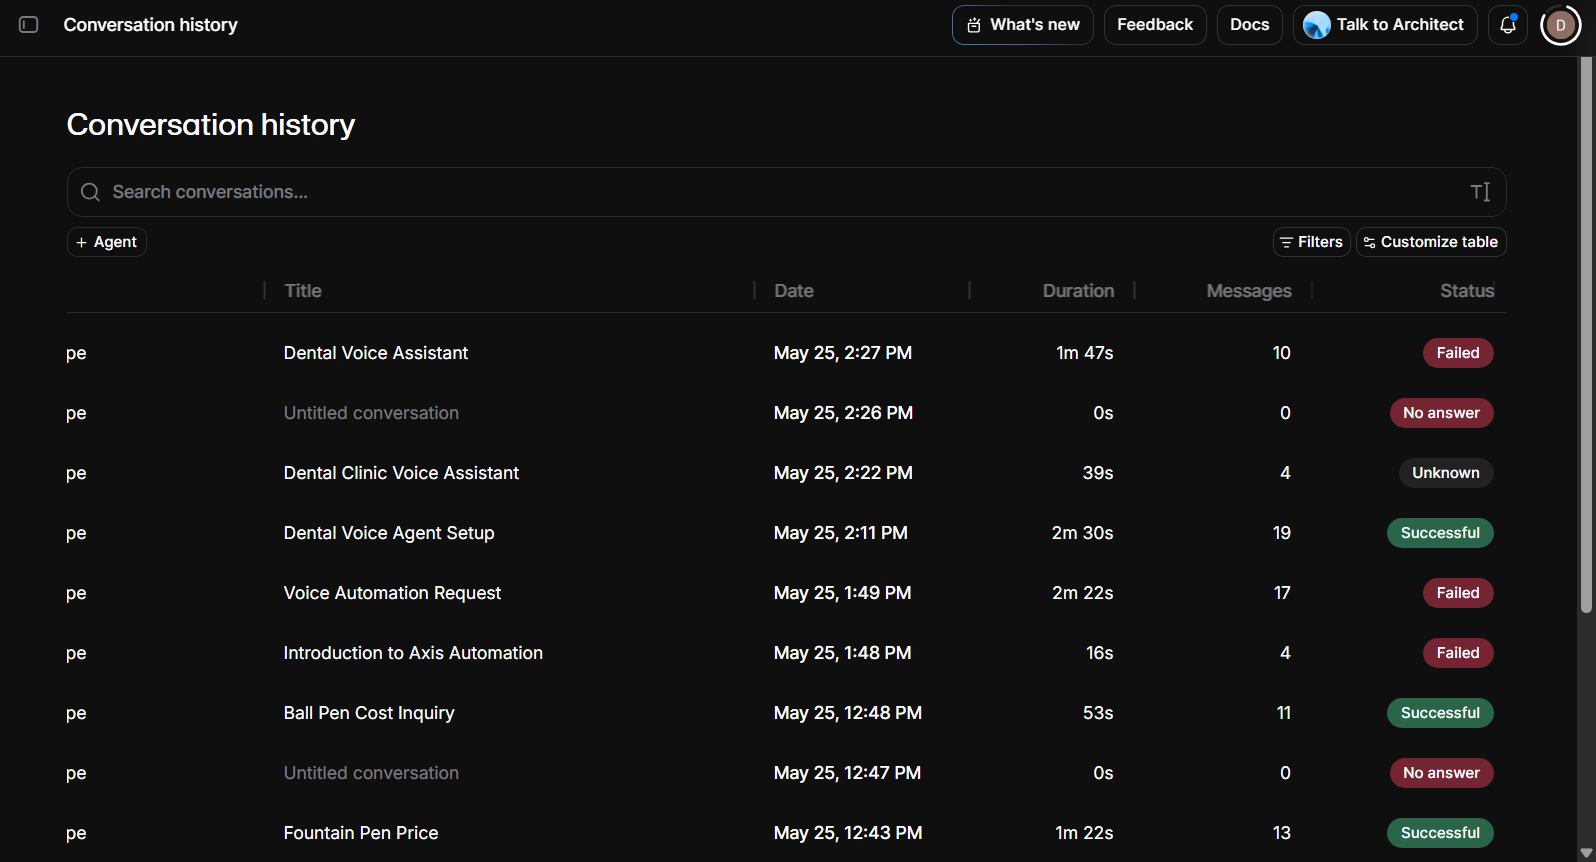Open Dental Clinic Voice Assistant conversation
This screenshot has width=1596, height=862.
[401, 473]
